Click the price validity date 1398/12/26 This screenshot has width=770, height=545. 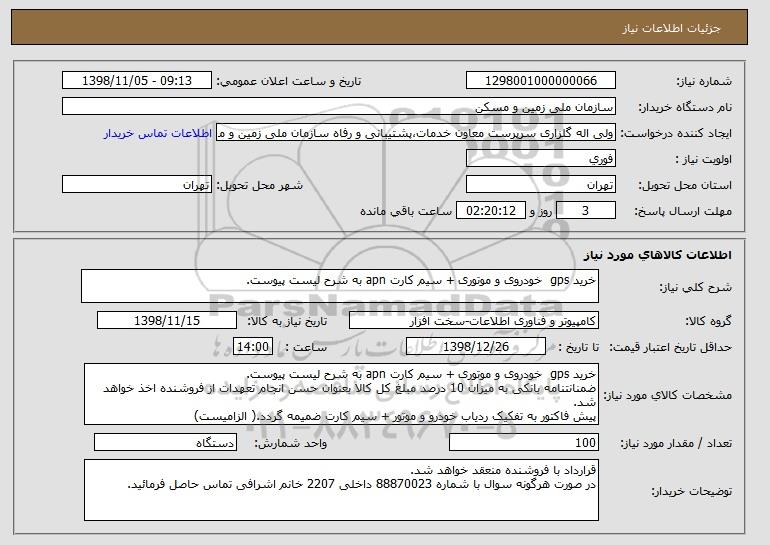(476, 347)
